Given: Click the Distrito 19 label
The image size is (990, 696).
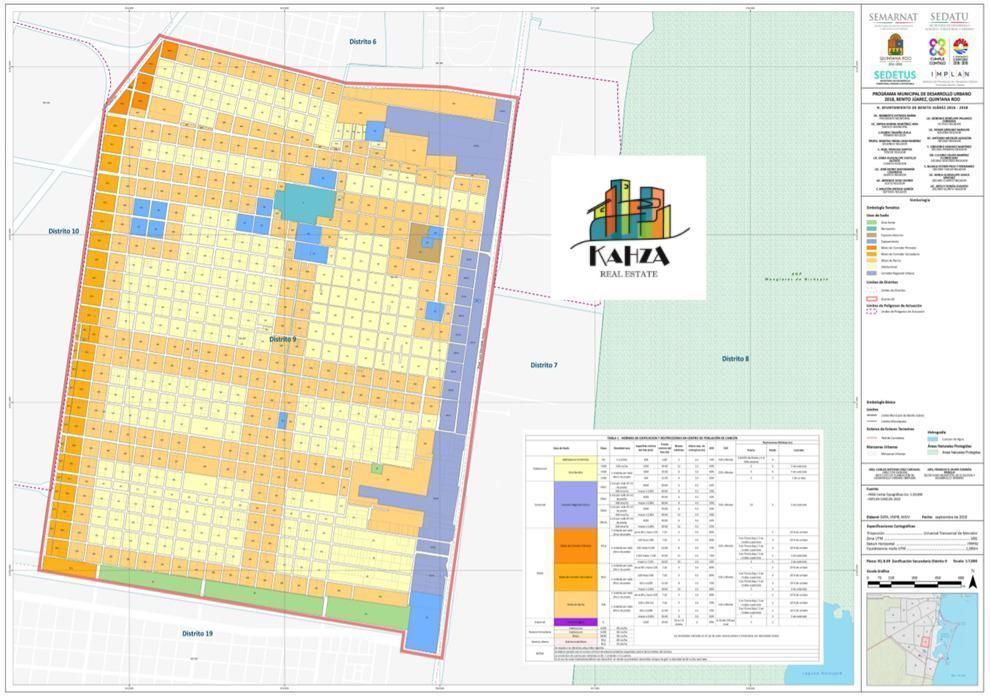Looking at the screenshot, I should point(196,634).
